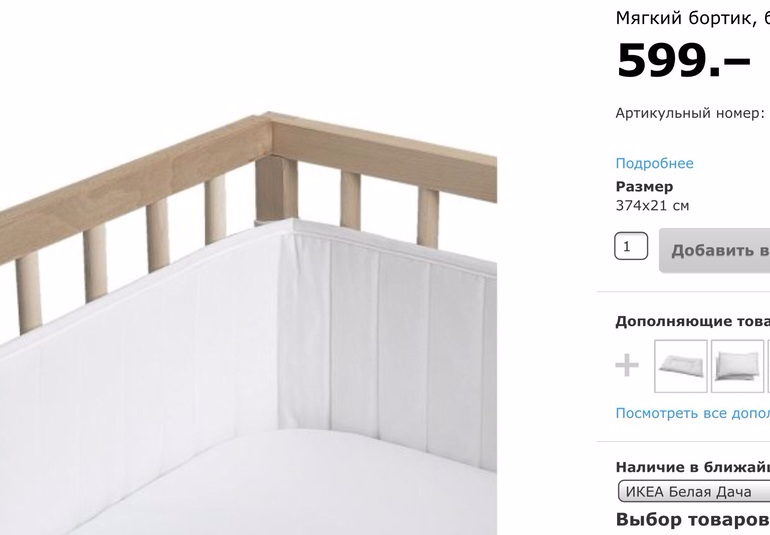Click the Дополняющие товары section heading

coord(692,321)
